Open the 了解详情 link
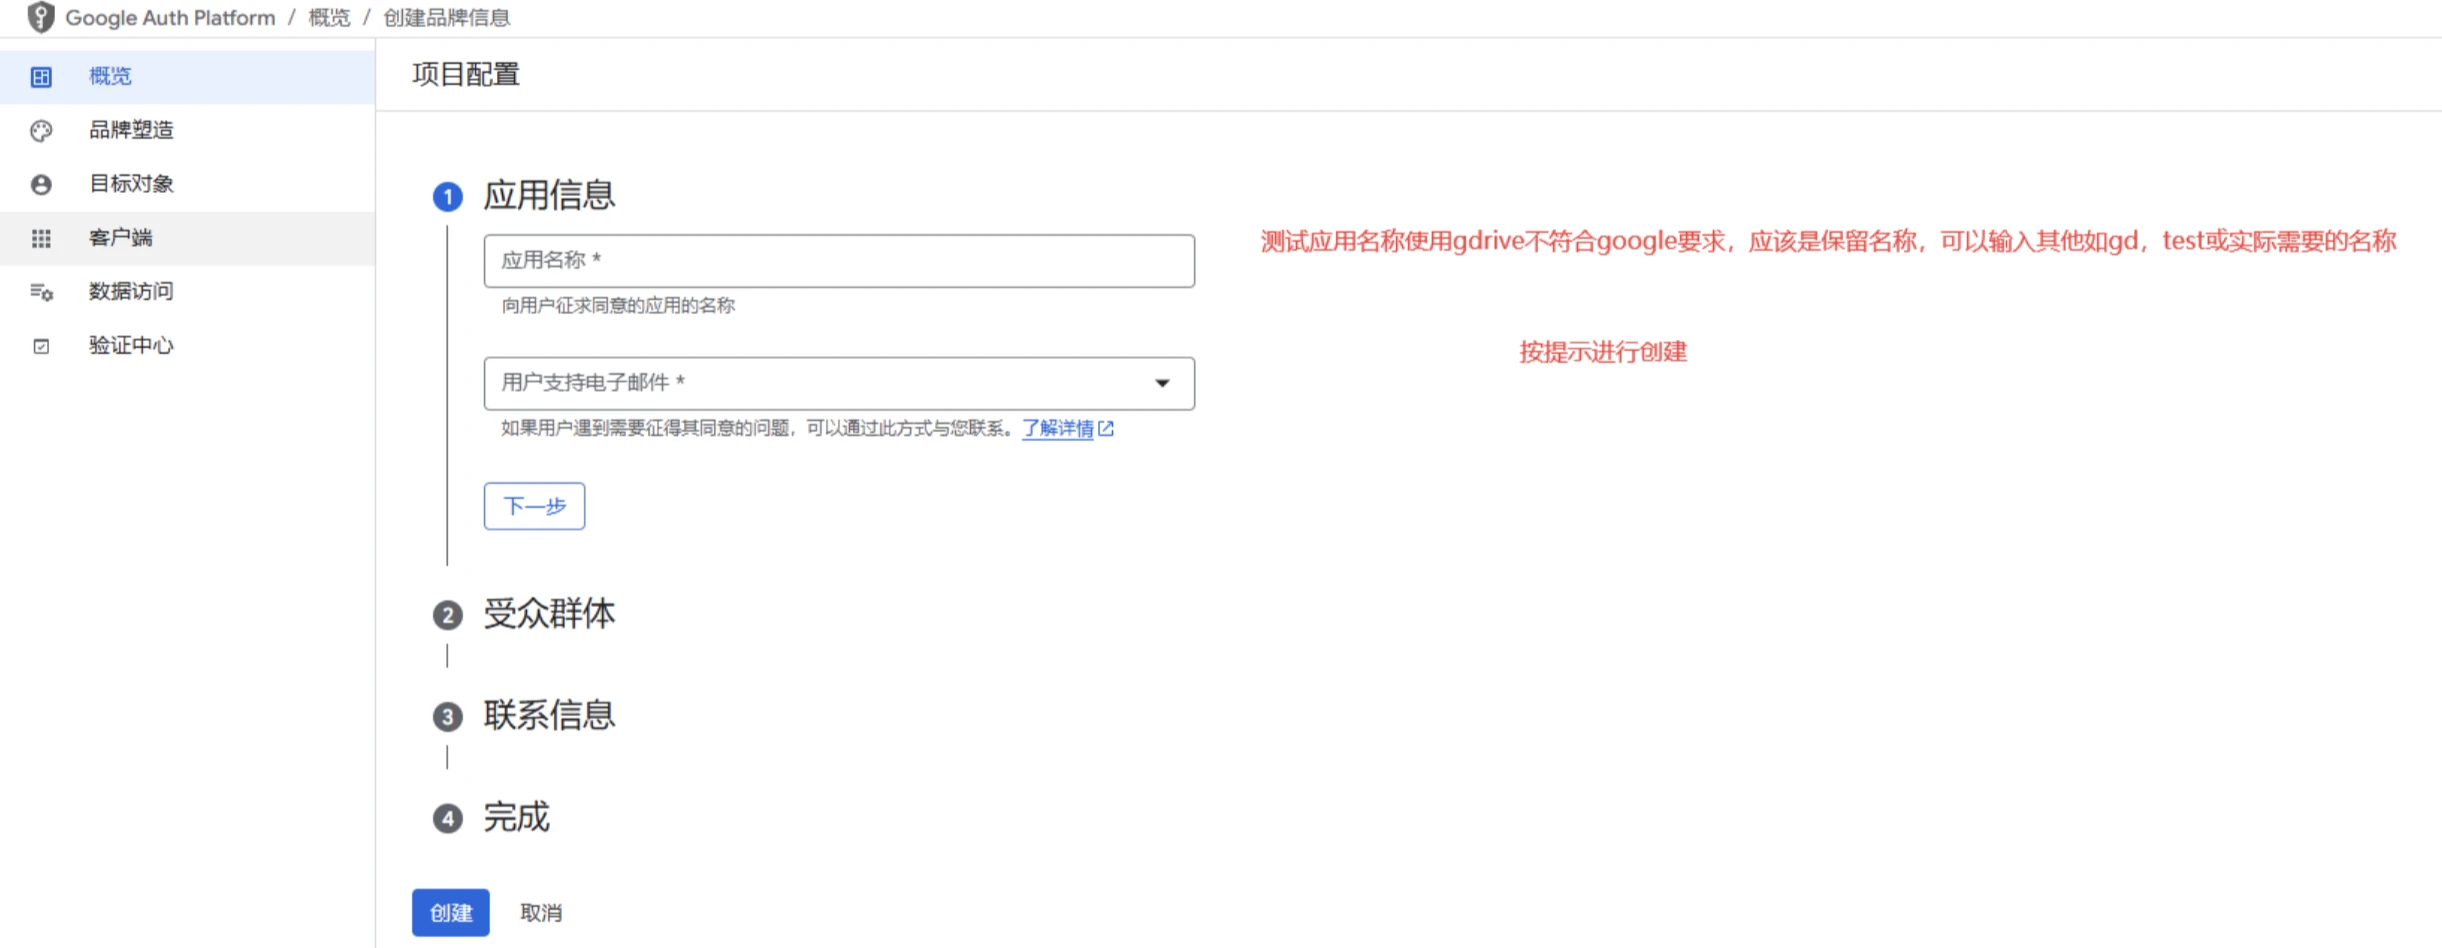This screenshot has height=948, width=2442. pos(1057,428)
